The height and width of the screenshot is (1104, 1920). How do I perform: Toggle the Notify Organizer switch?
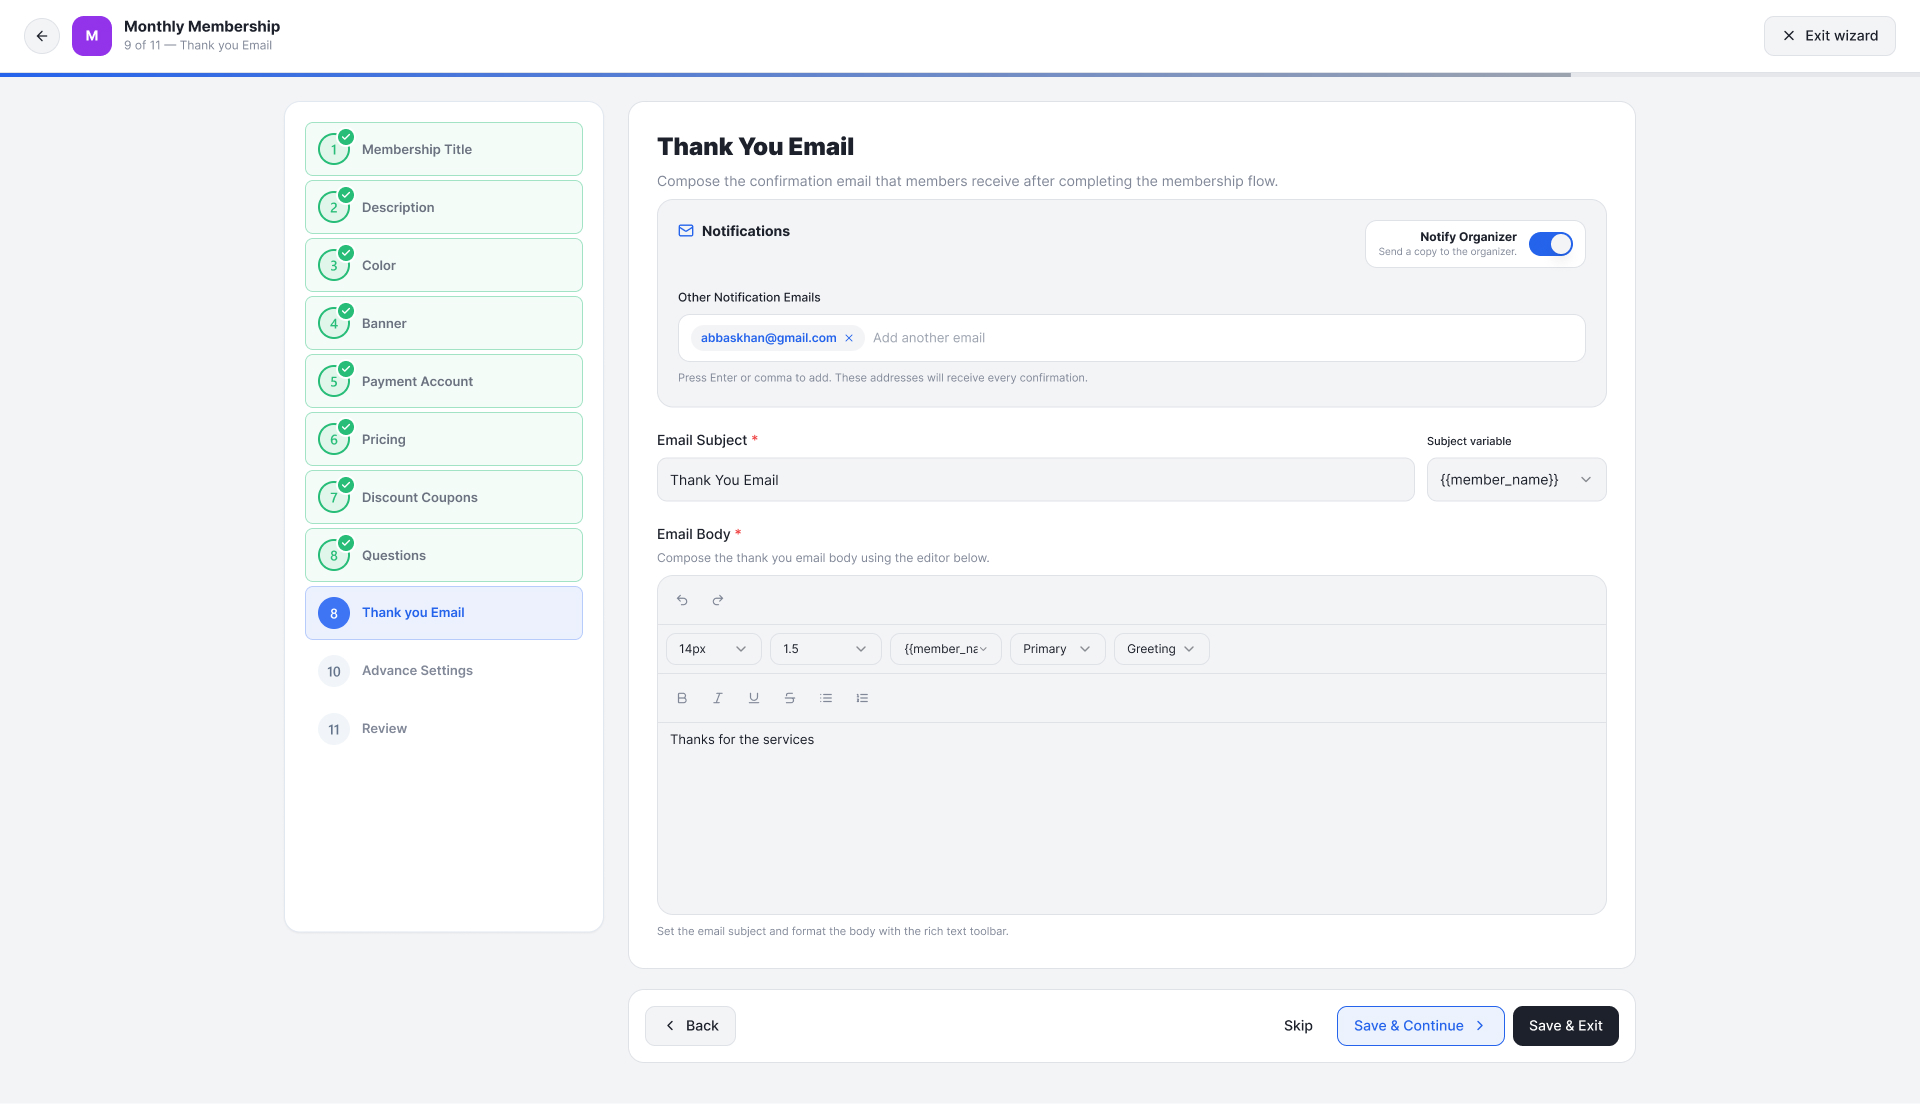coord(1551,244)
